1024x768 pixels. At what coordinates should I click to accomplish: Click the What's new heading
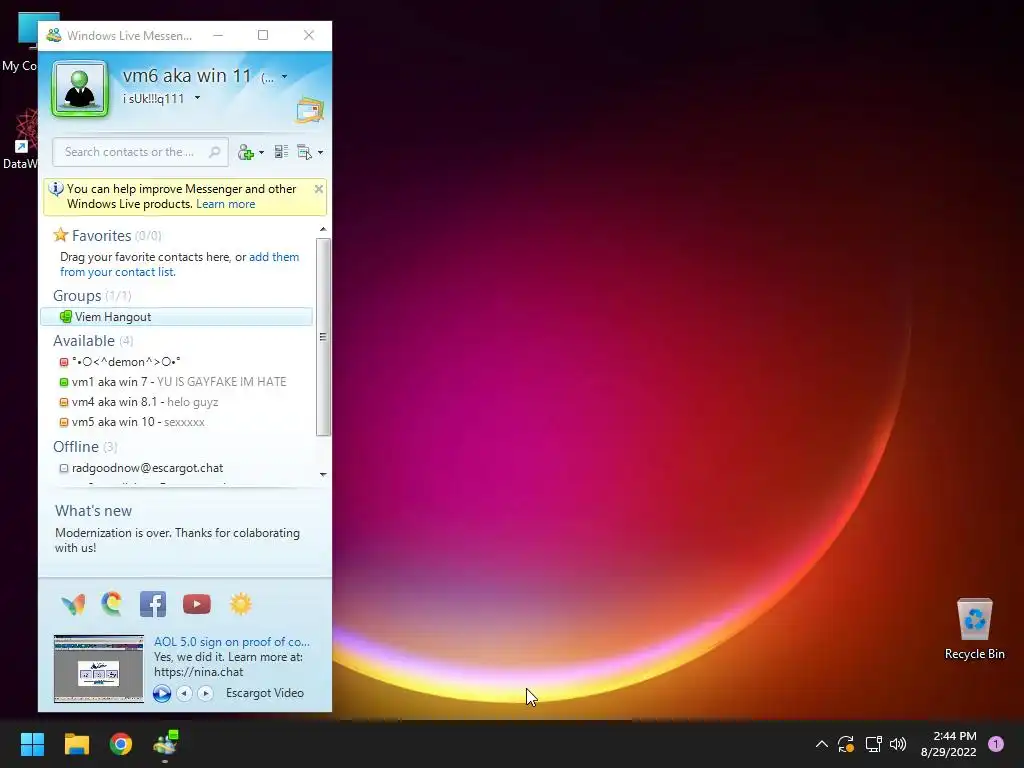(x=93, y=511)
